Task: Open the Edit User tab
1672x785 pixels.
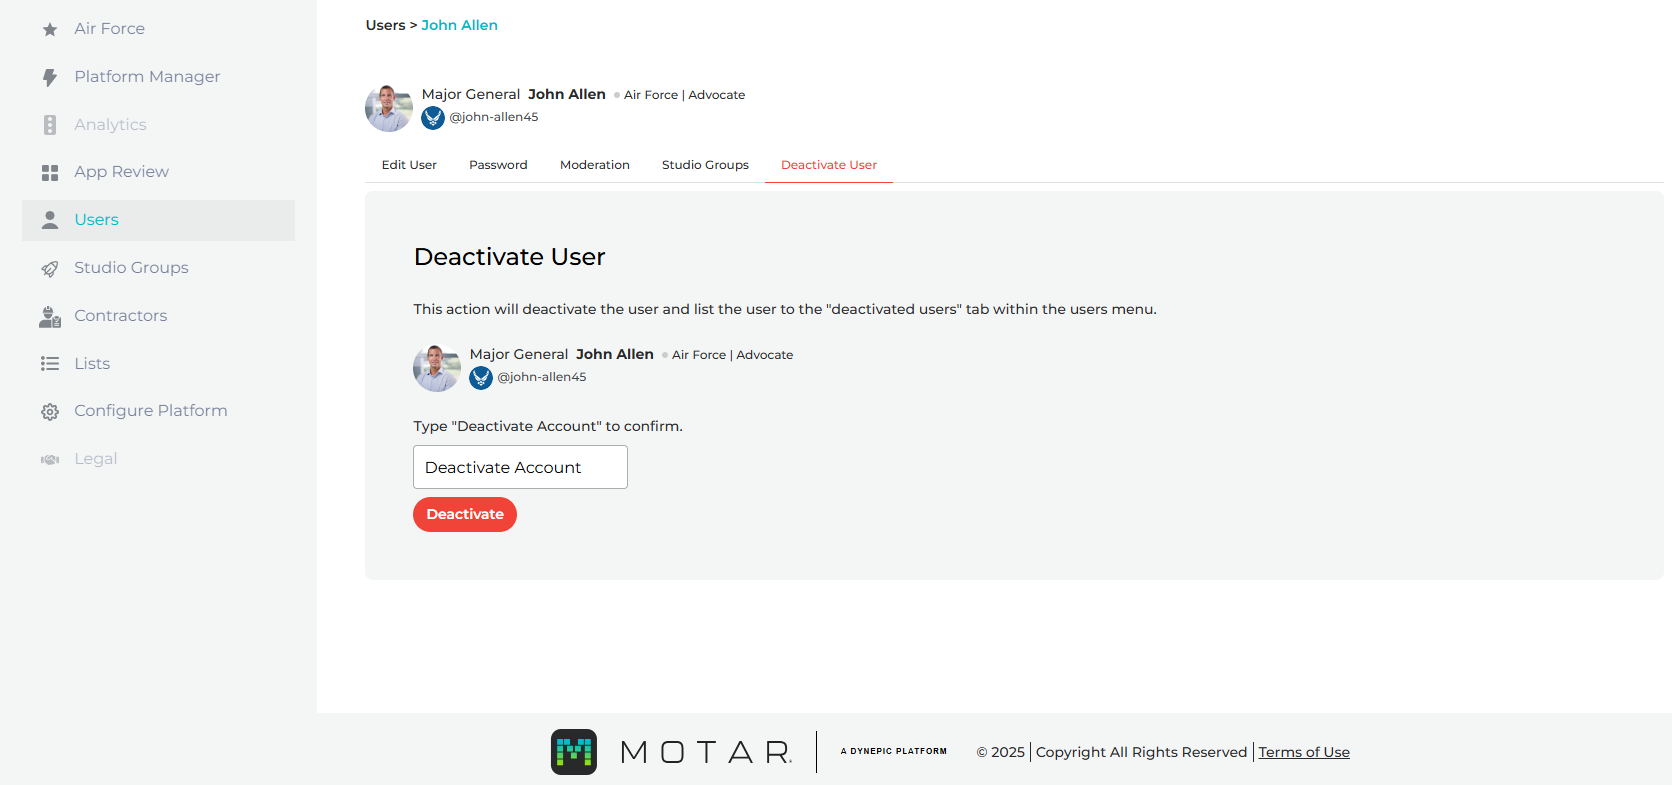Action: coord(409,165)
